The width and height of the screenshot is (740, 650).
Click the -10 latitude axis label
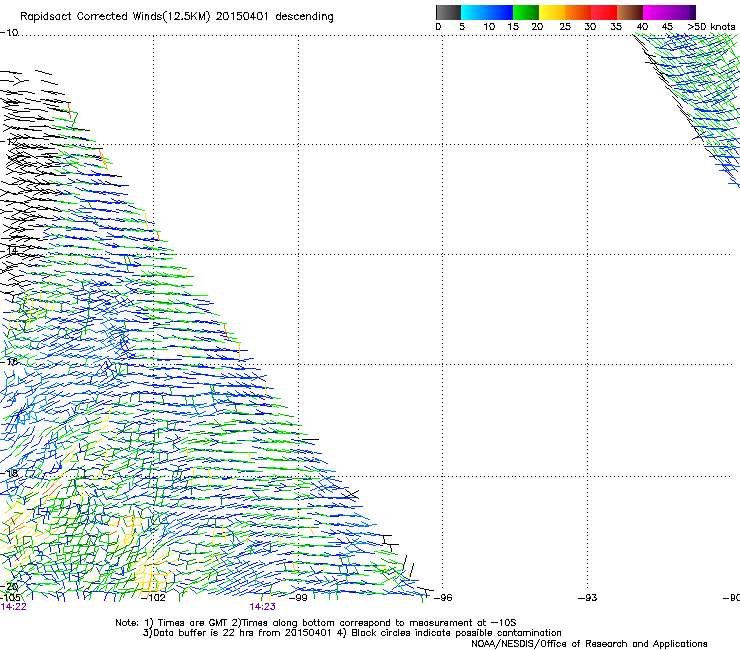click(x=9, y=33)
